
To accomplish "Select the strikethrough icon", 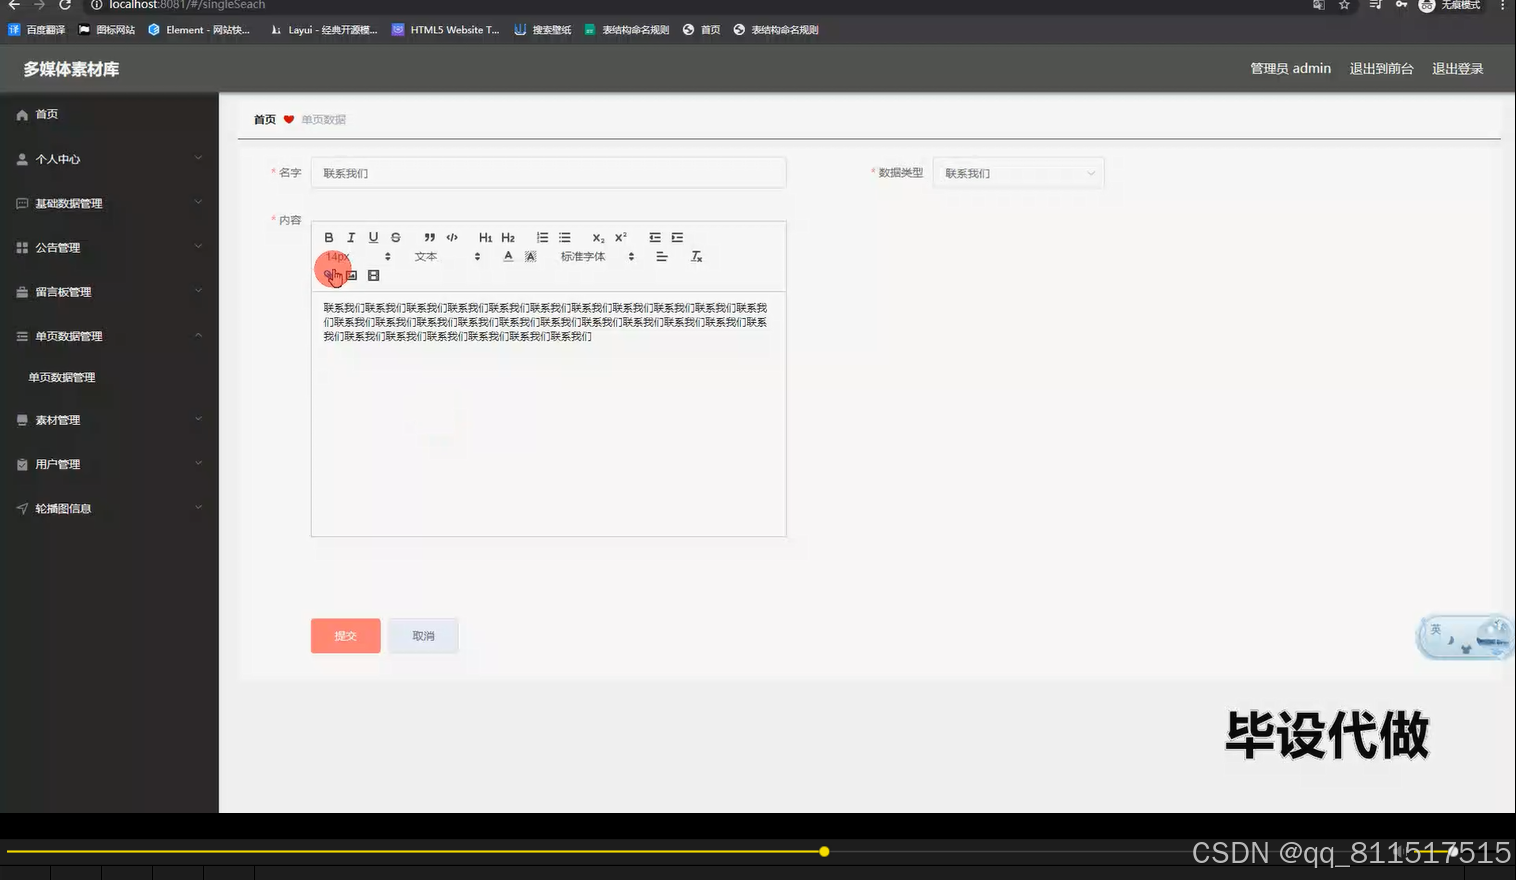I will point(395,237).
